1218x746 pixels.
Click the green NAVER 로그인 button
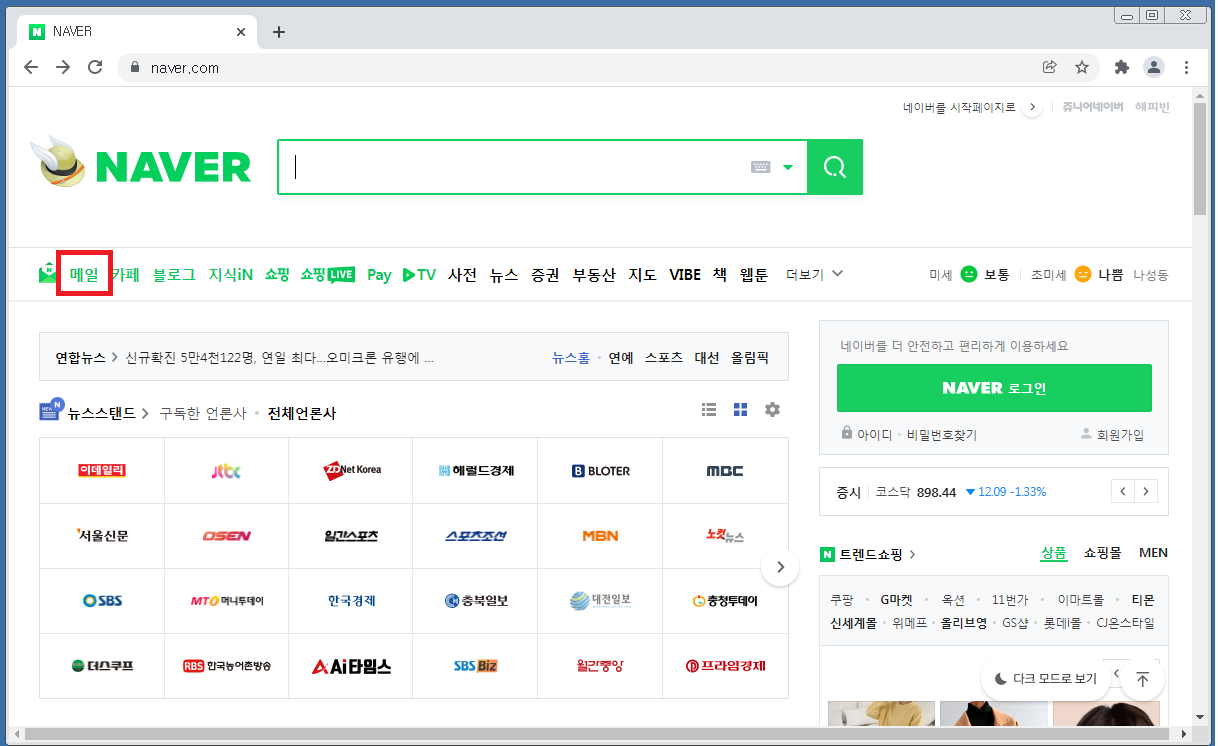(x=994, y=387)
